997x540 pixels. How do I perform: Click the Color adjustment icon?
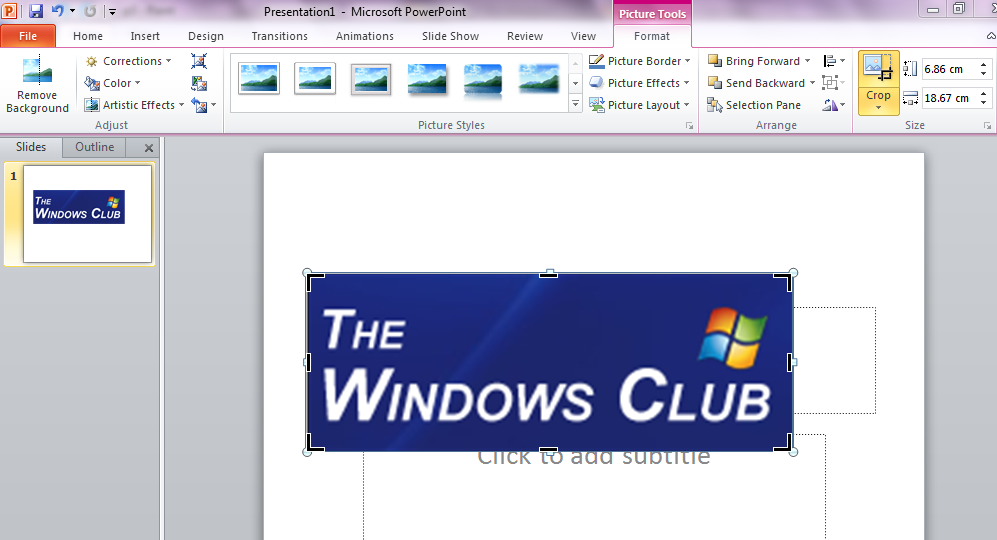click(x=92, y=83)
